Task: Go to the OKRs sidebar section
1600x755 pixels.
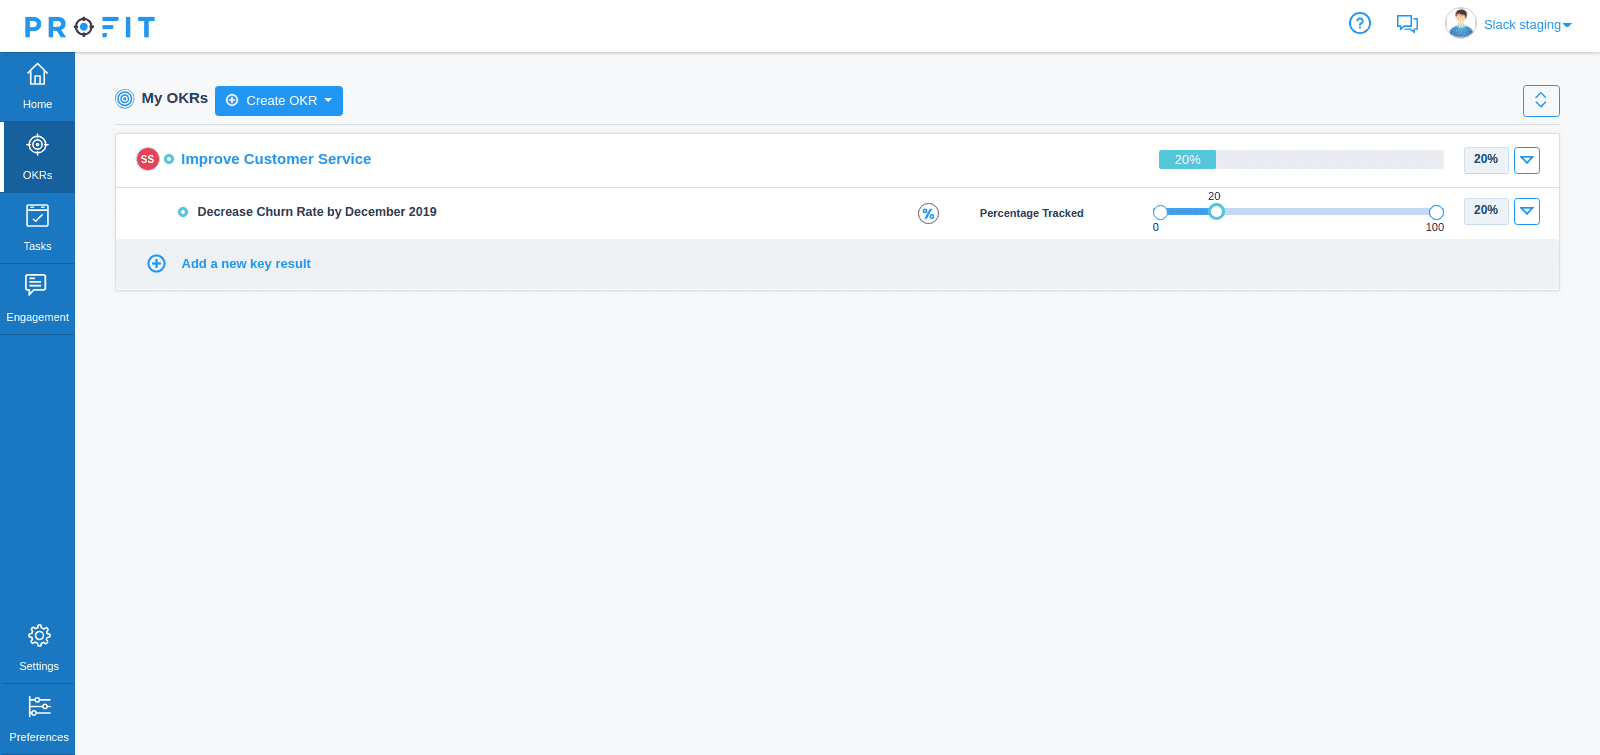Action: point(37,157)
